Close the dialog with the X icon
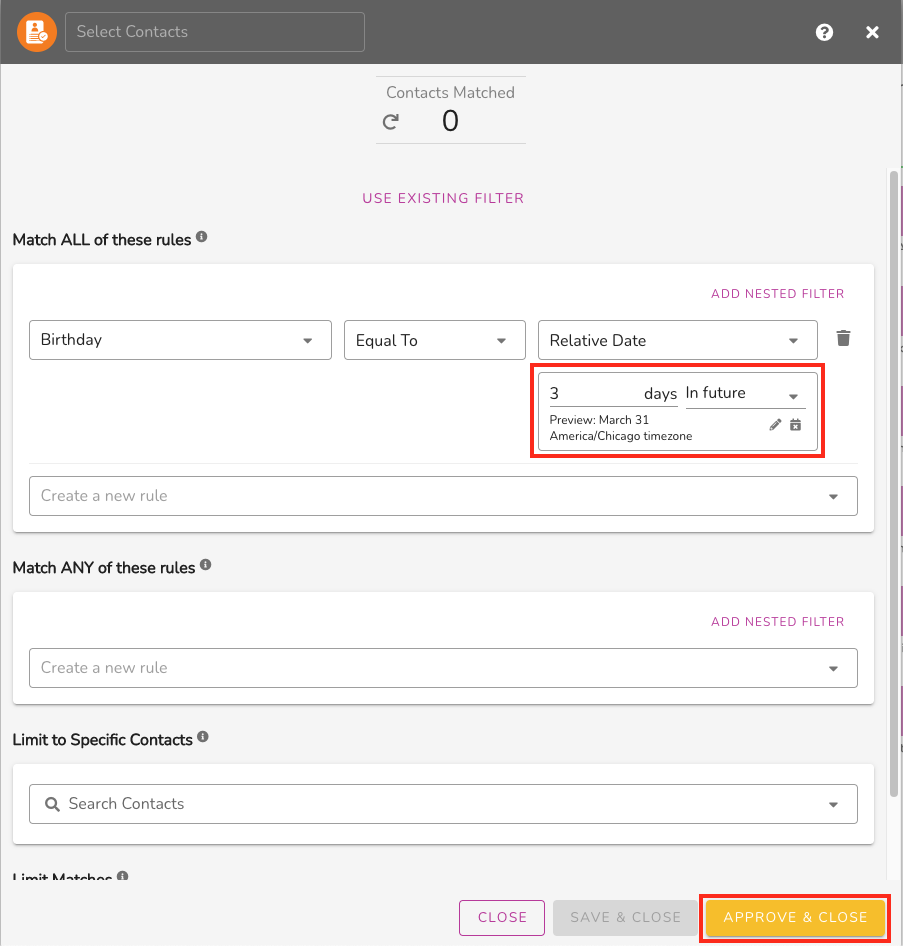903x946 pixels. [872, 32]
